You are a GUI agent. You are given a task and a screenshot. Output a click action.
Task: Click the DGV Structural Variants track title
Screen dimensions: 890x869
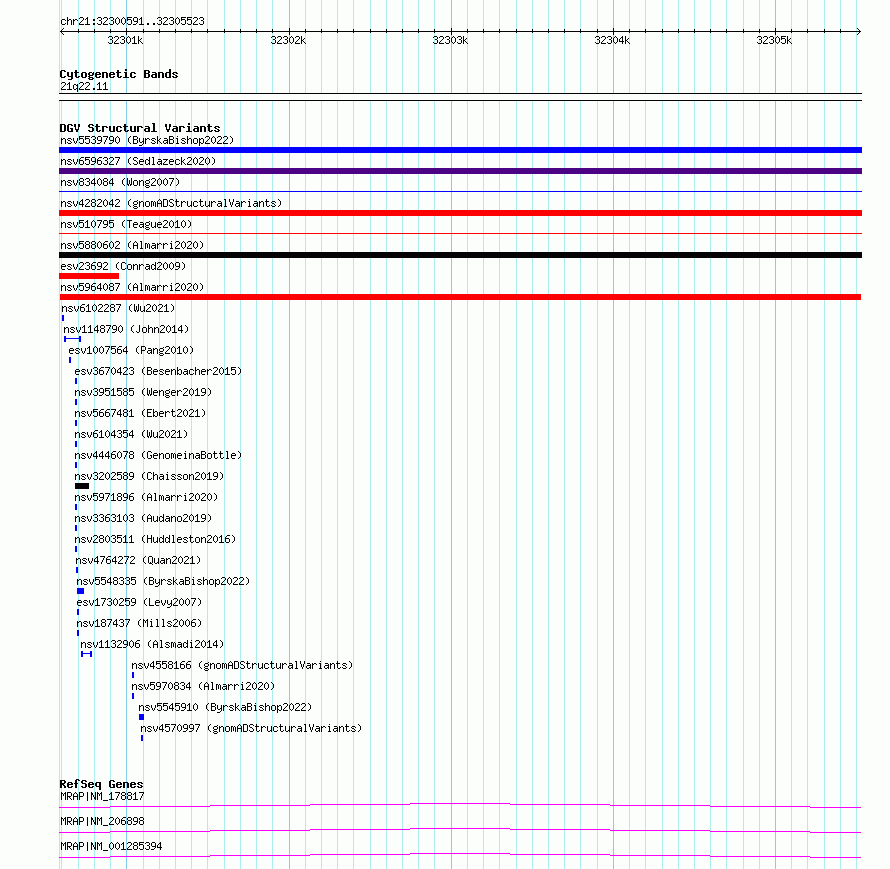click(140, 128)
